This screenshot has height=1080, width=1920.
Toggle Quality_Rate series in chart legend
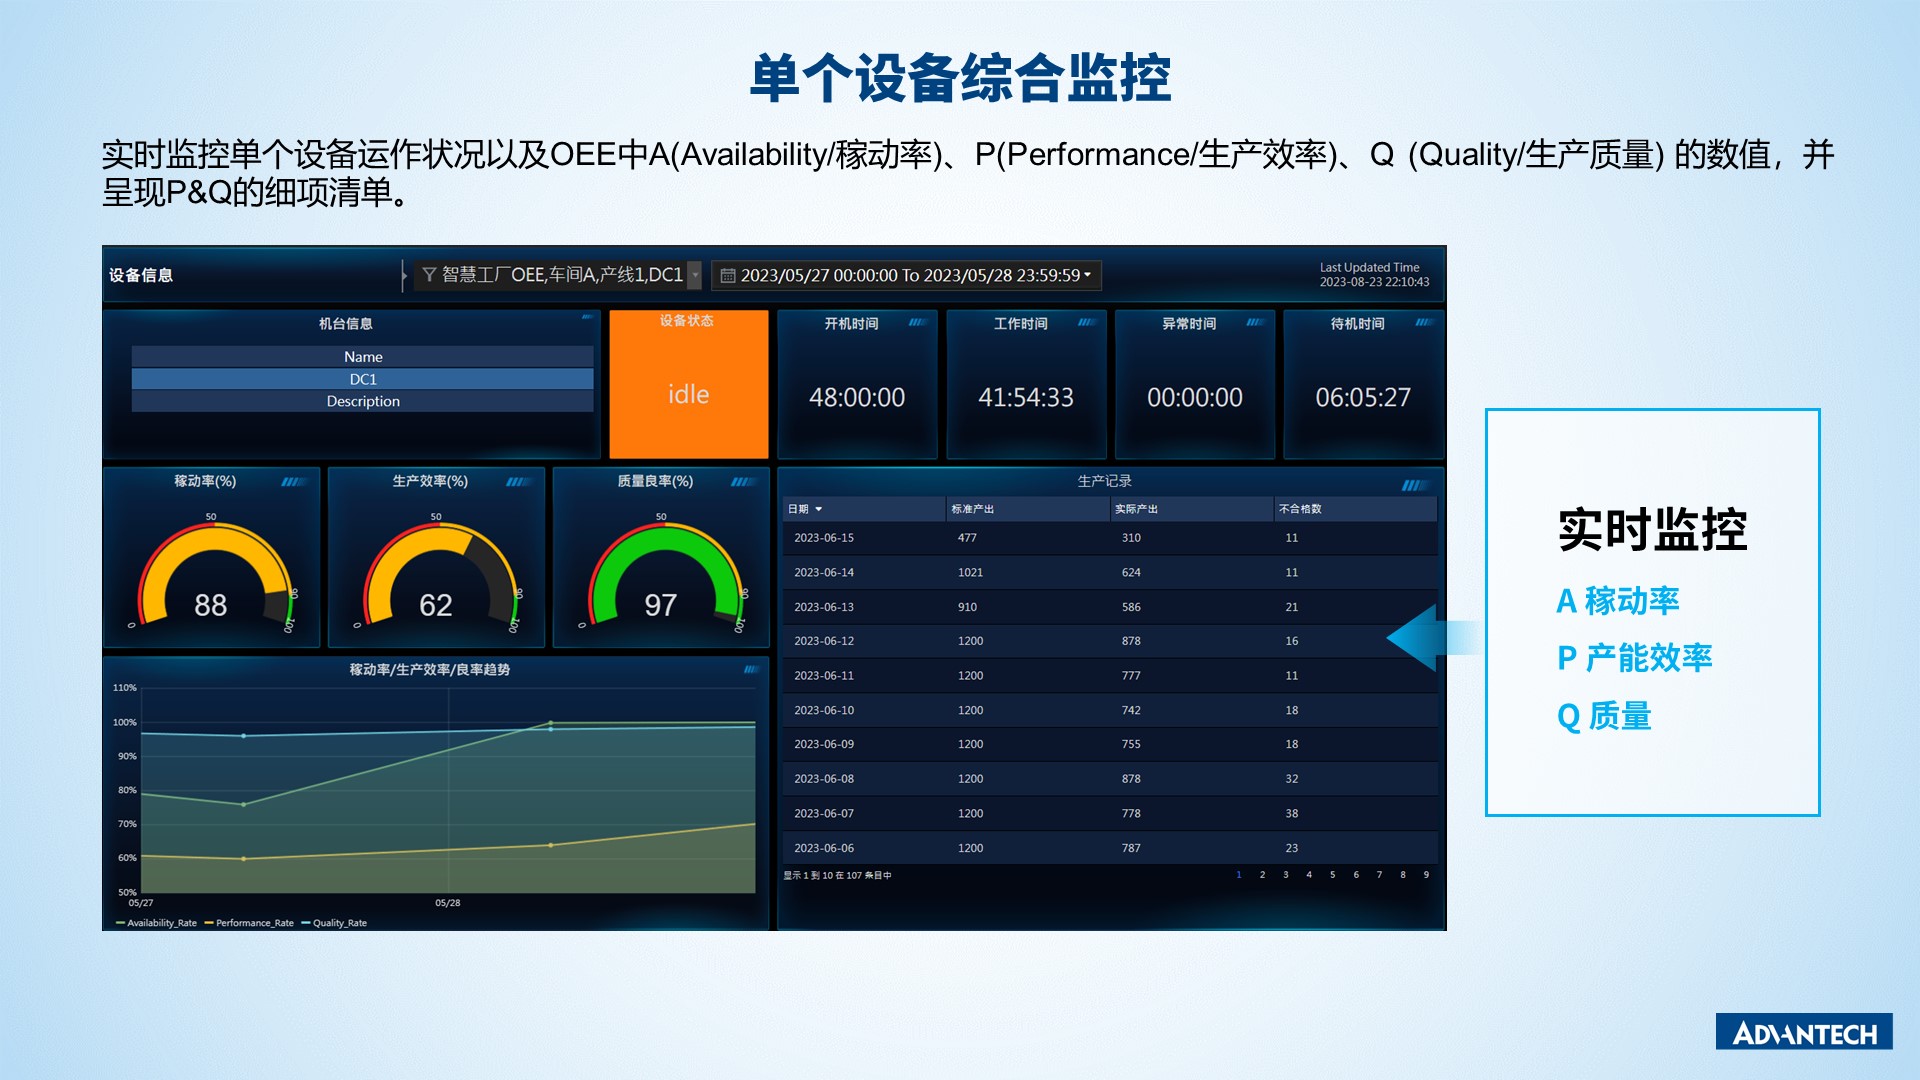[x=334, y=923]
